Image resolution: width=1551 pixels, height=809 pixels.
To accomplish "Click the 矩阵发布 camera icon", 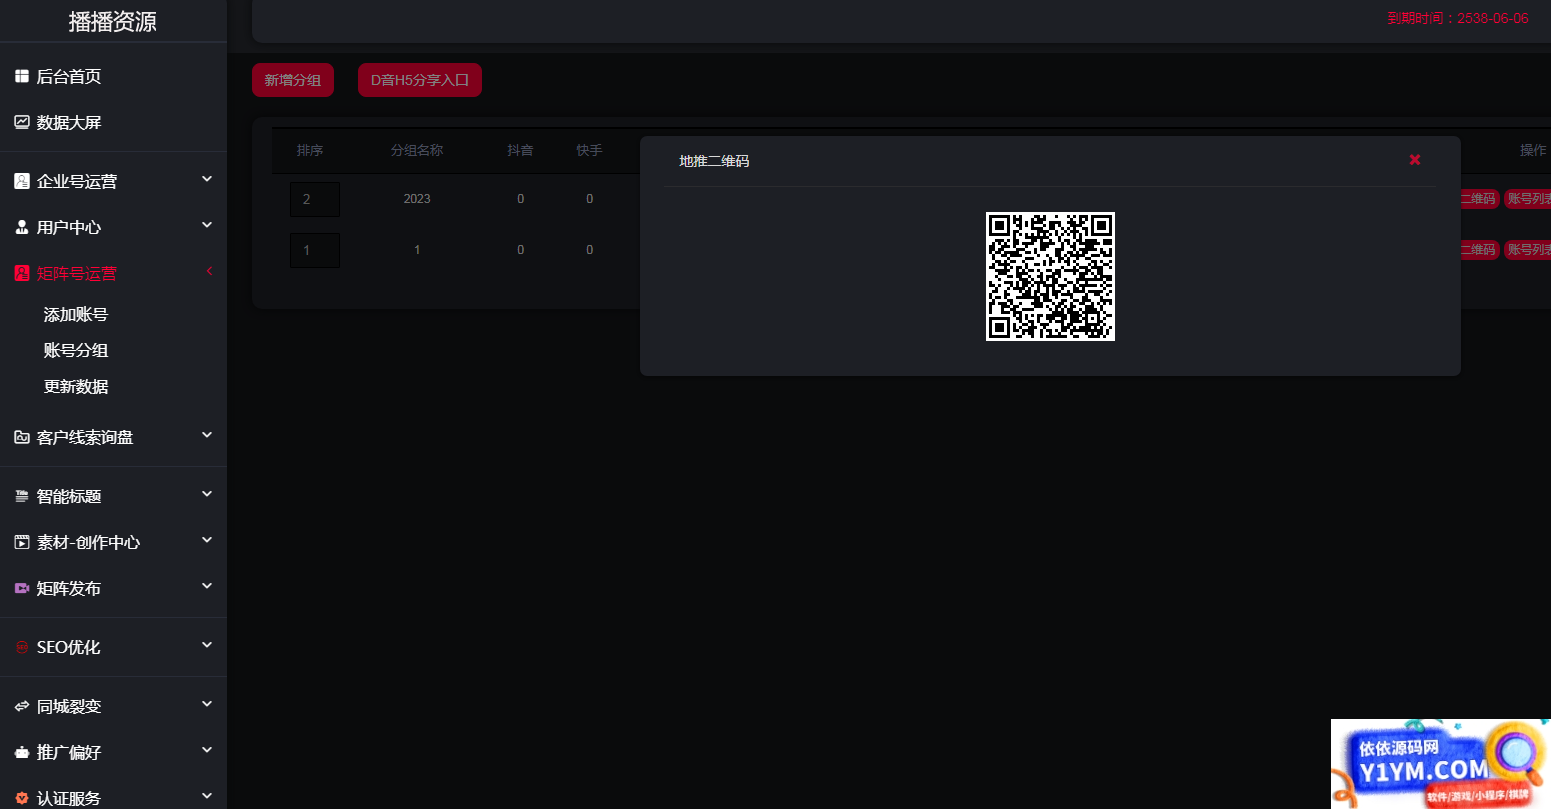I will coord(22,588).
